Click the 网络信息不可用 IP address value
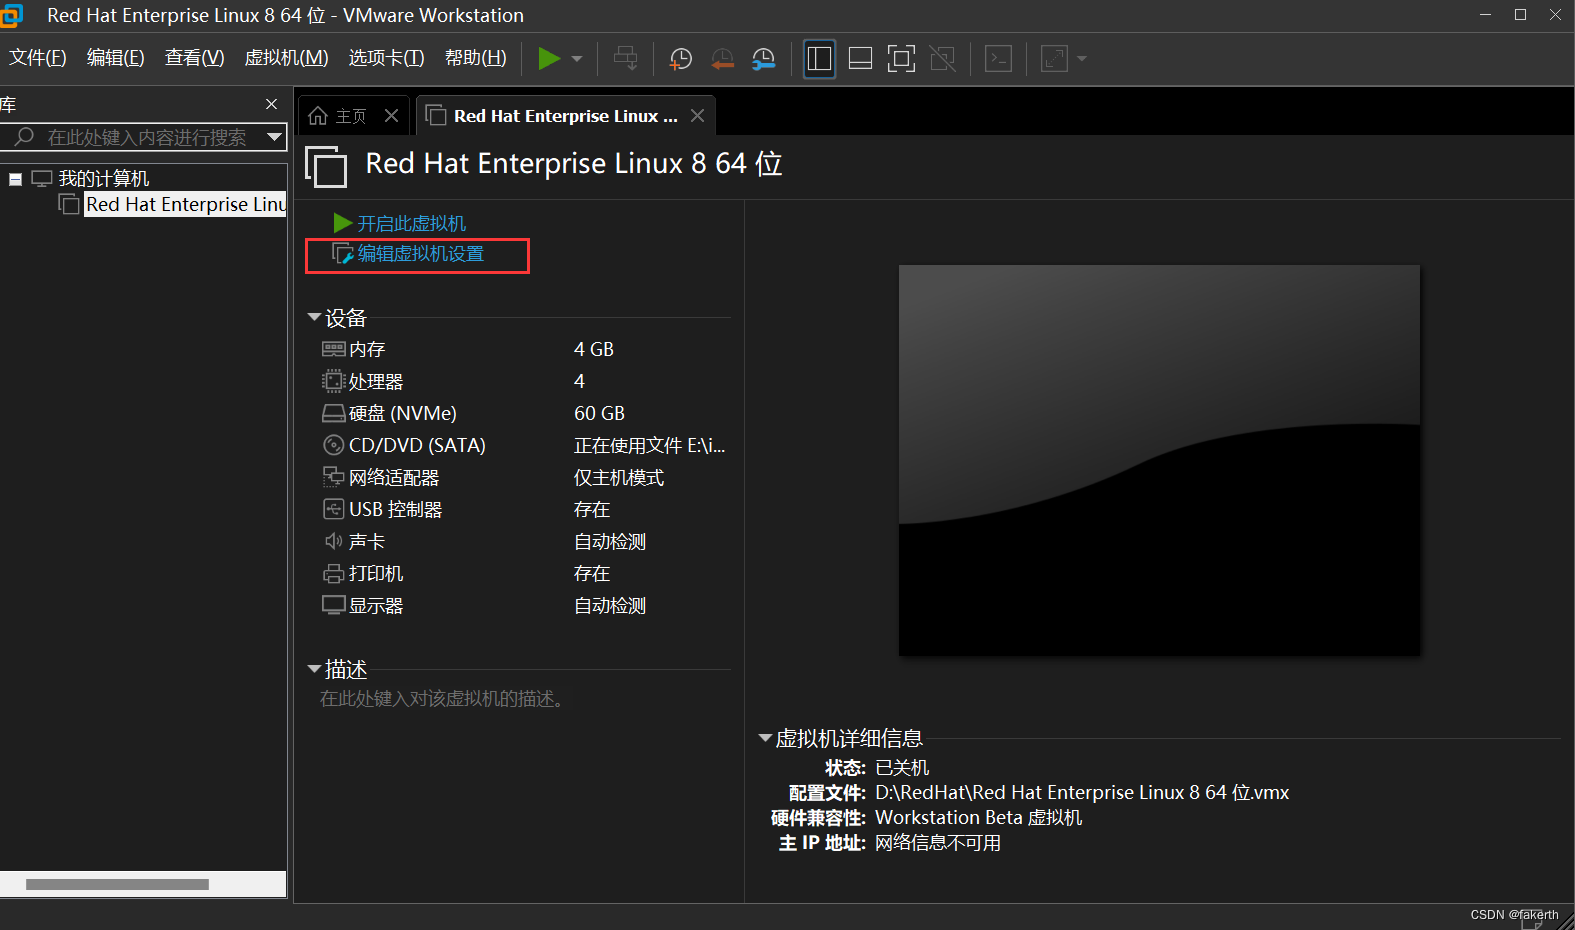 click(x=938, y=842)
